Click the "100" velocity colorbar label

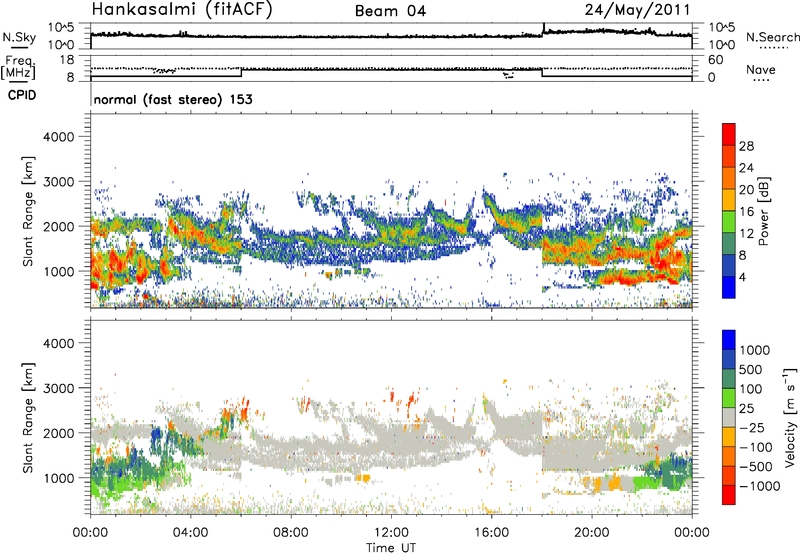point(751,389)
